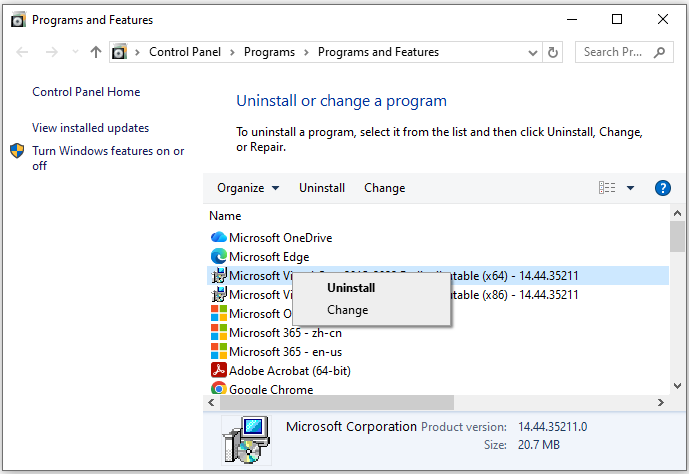Click size value 20.7 MB
689x474 pixels.
539,445
